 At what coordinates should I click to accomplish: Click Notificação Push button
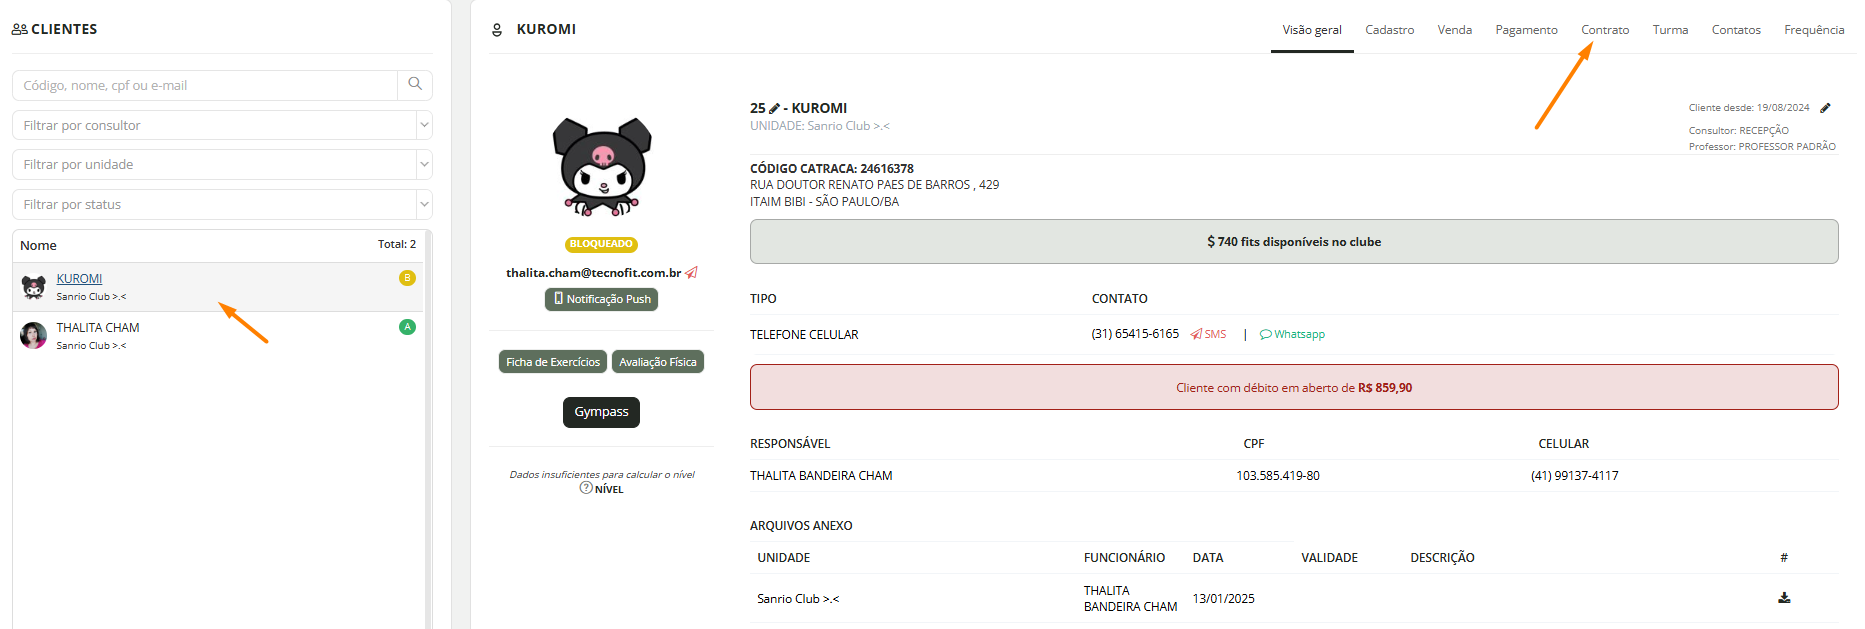(601, 299)
